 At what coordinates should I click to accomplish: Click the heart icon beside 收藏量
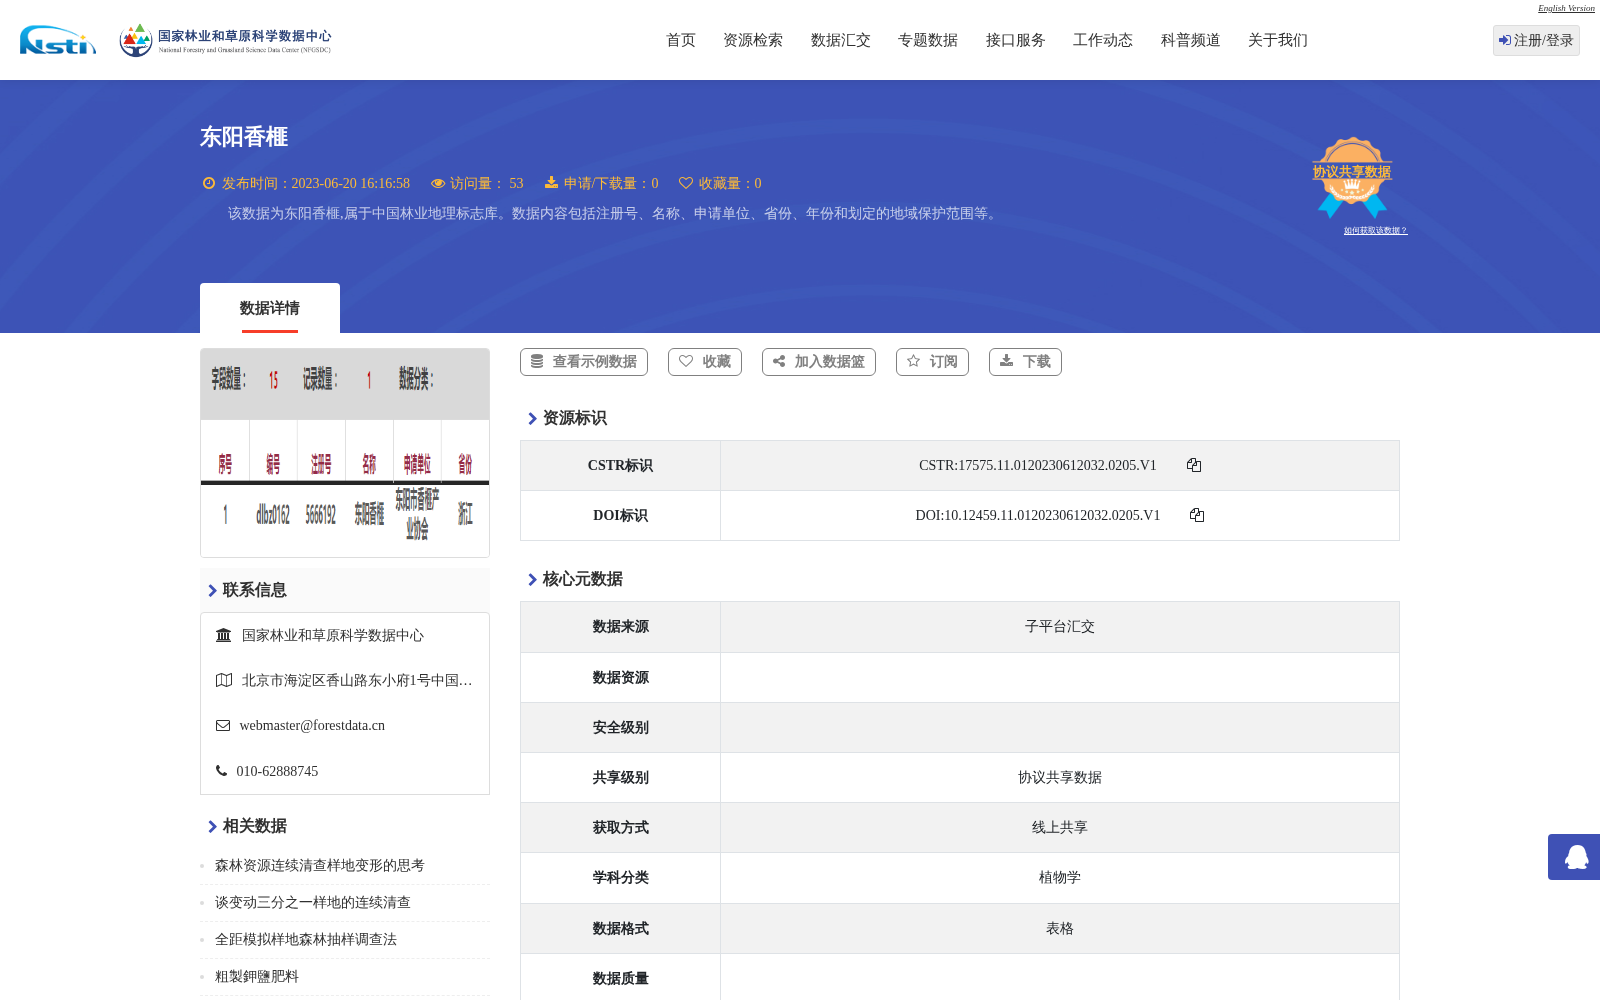686,182
